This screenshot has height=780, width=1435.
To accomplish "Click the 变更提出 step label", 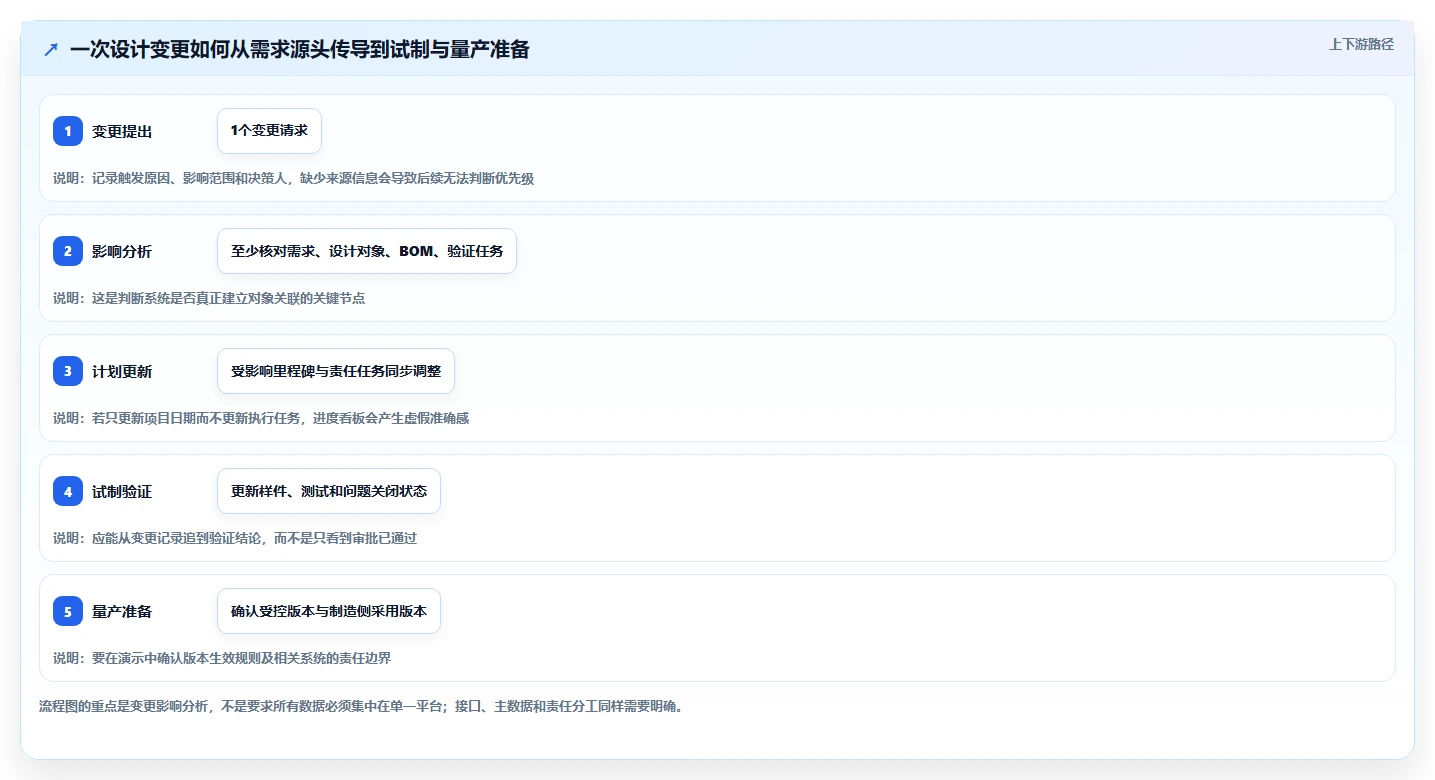I will point(122,131).
